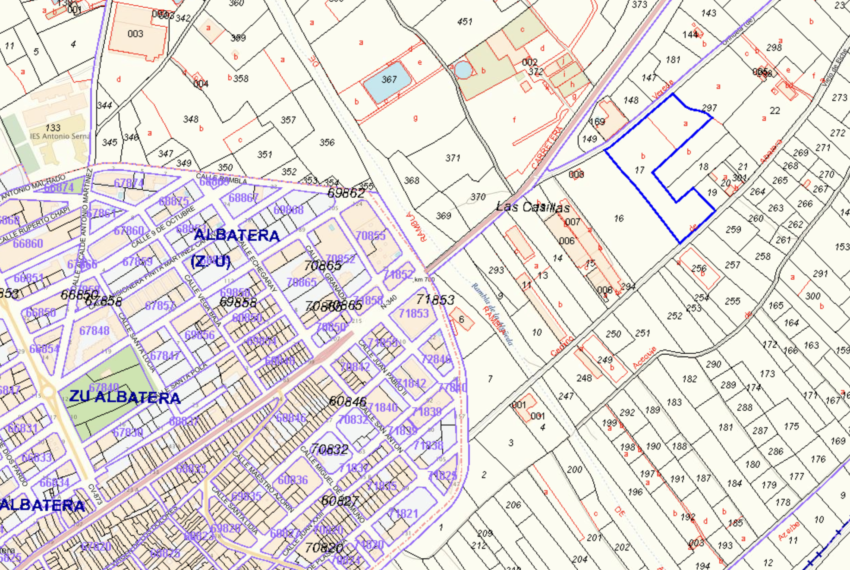Image resolution: width=850 pixels, height=570 pixels.
Task: Select parcel 200 in the south
Action: point(574,469)
